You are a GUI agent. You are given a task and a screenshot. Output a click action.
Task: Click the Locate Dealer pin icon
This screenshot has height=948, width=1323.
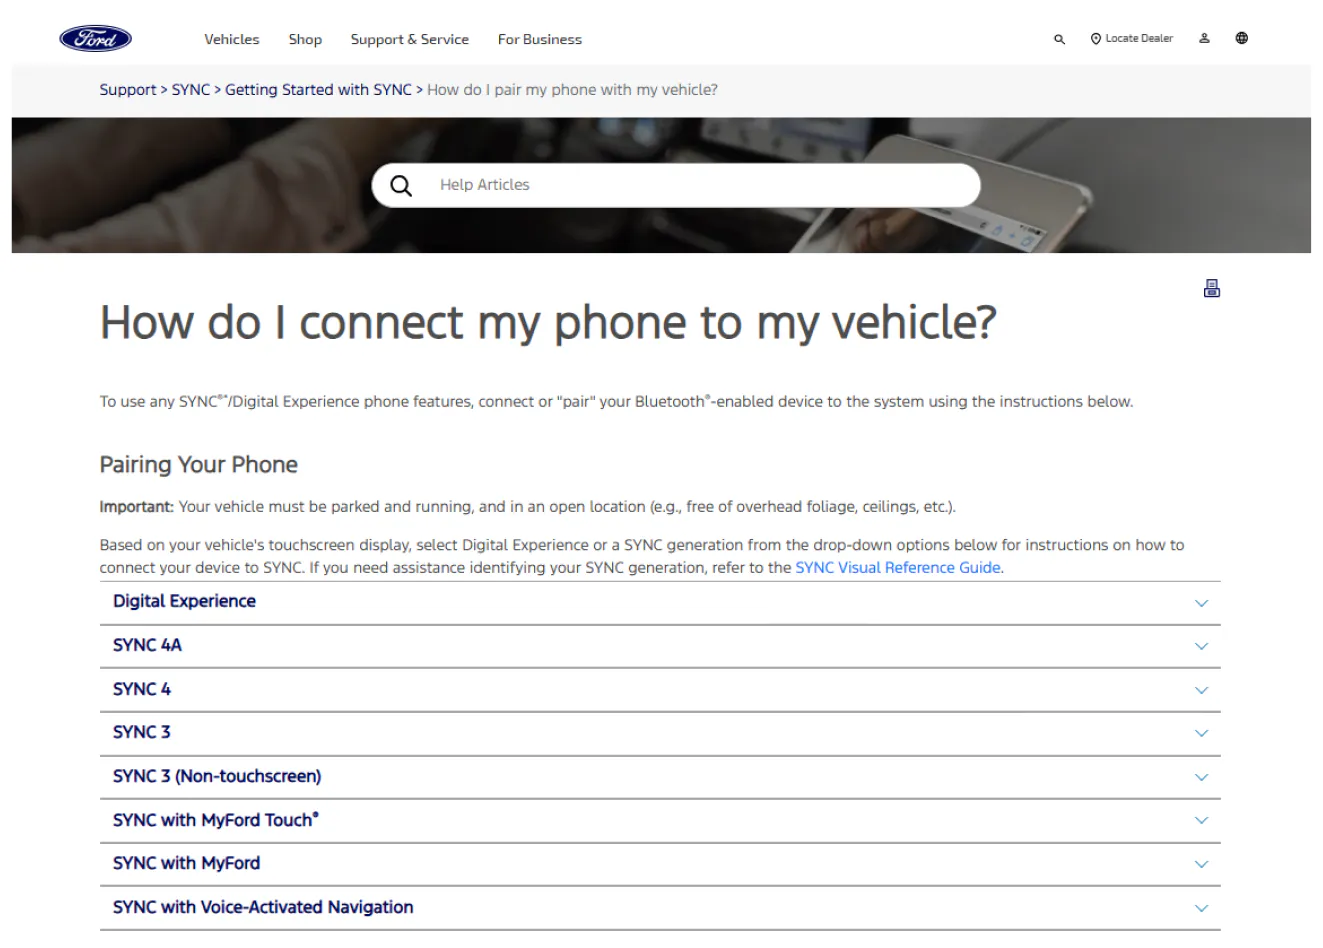[x=1096, y=39]
